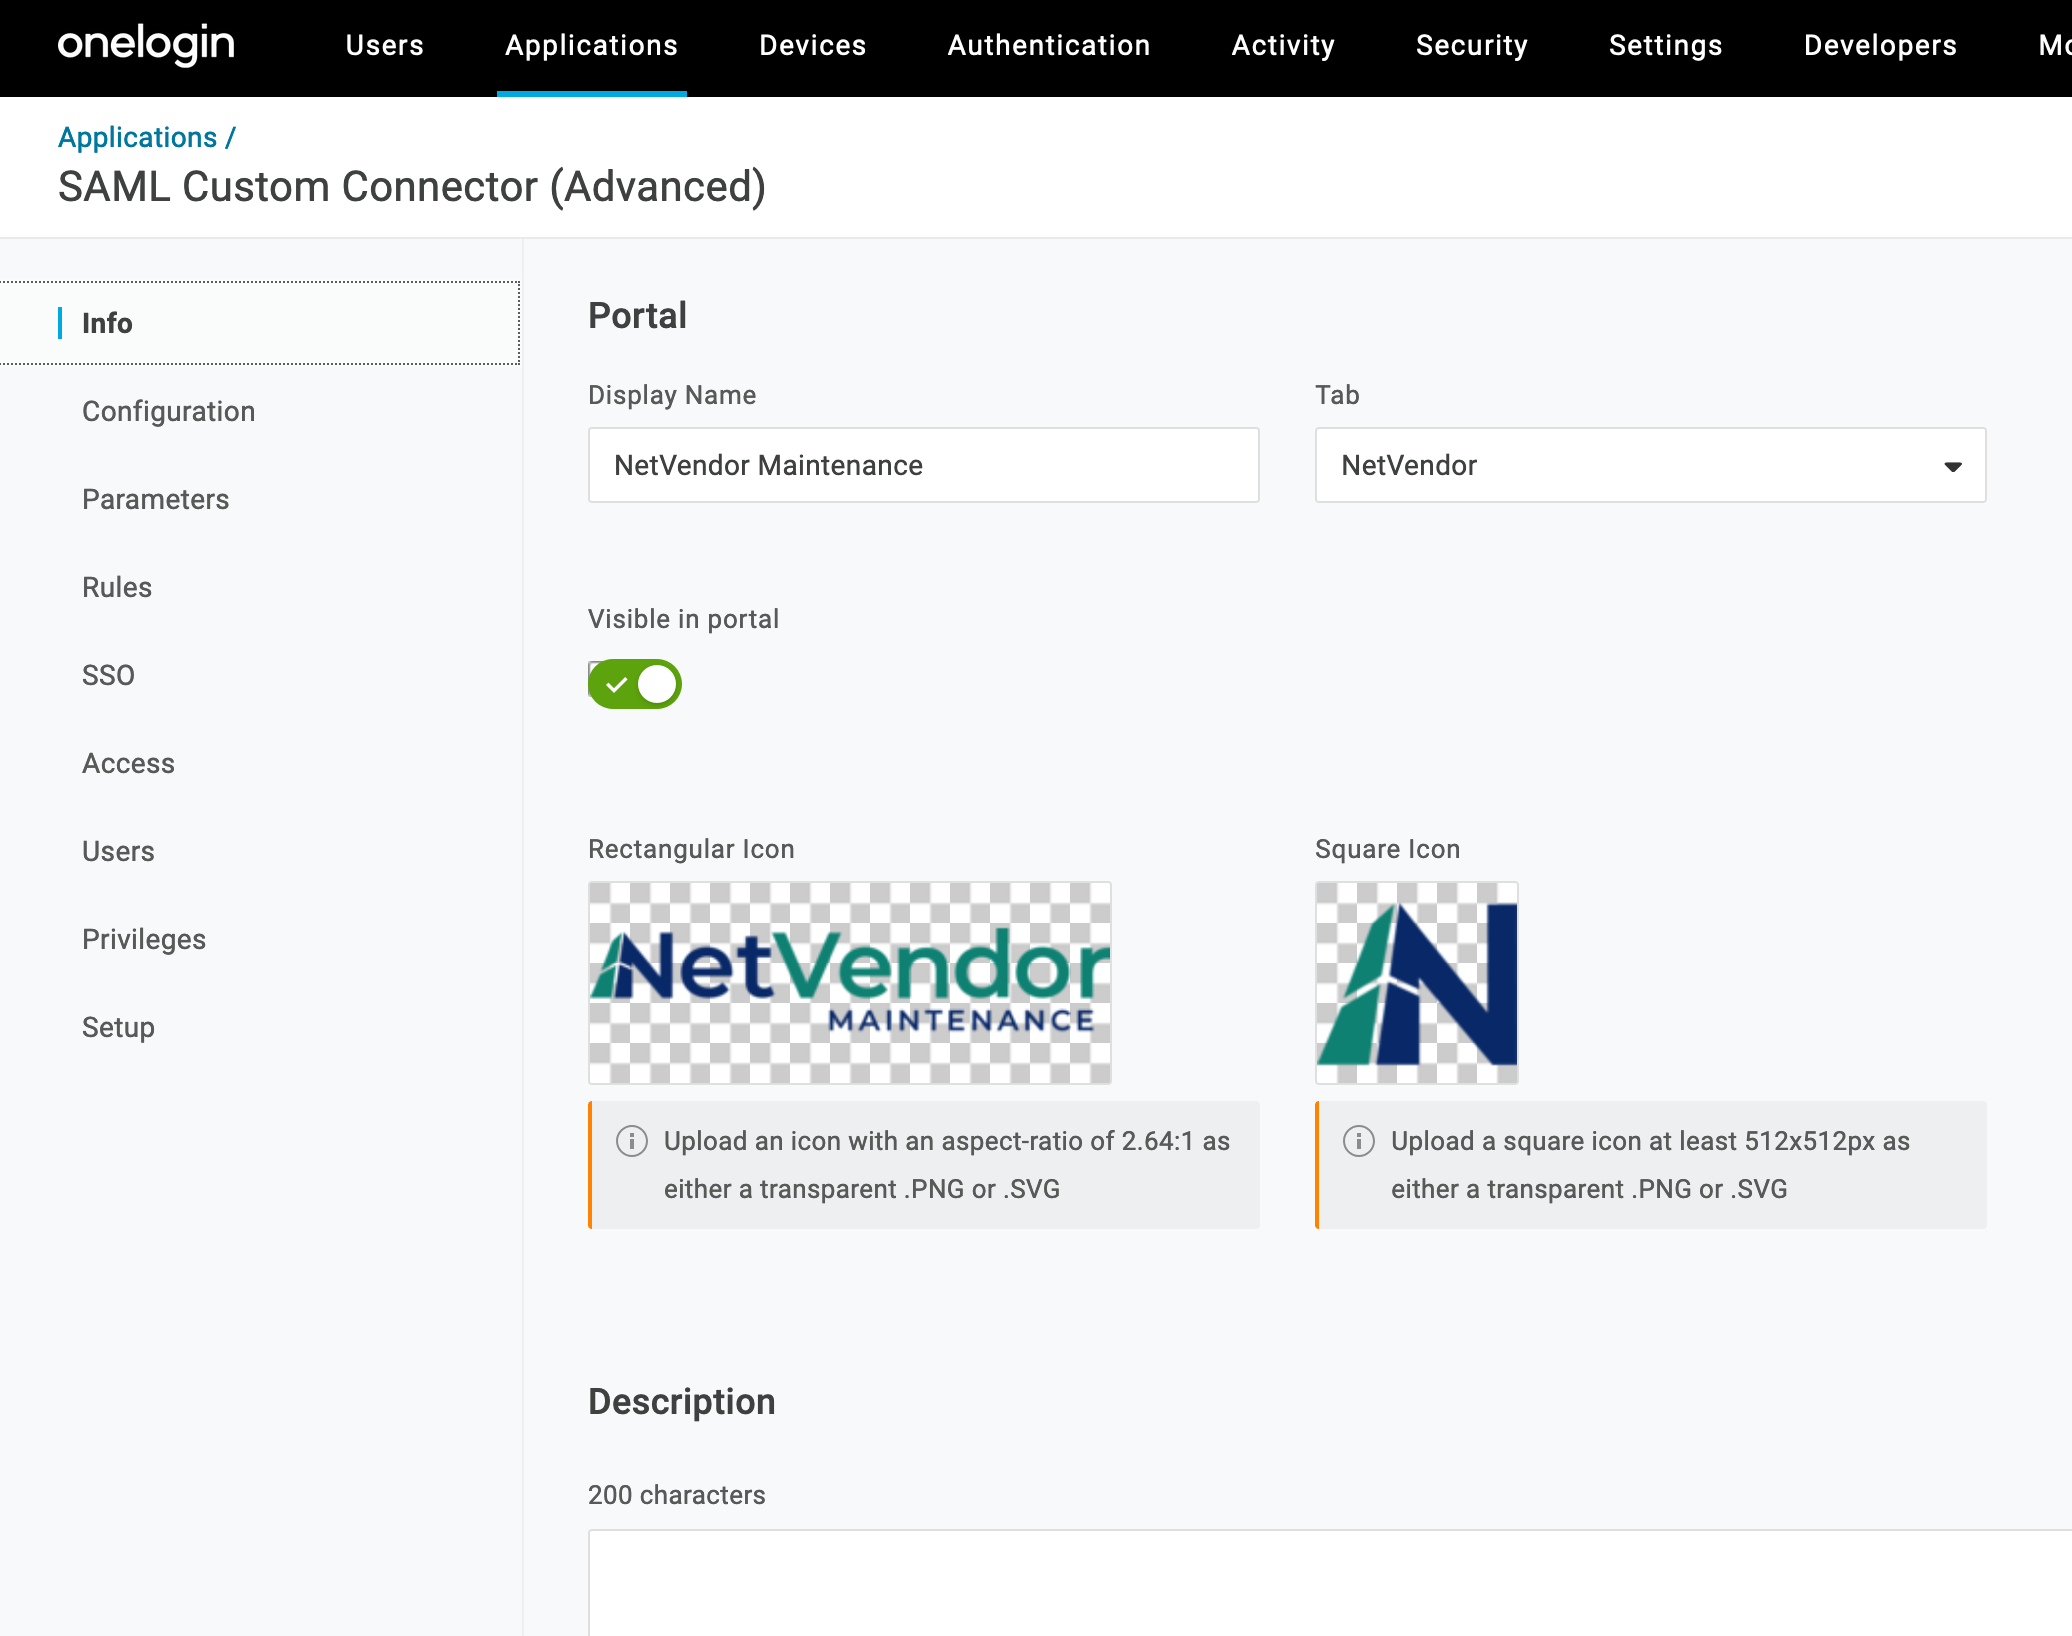Select the Parameters sidebar tab
This screenshot has width=2072, height=1636.
(x=155, y=499)
